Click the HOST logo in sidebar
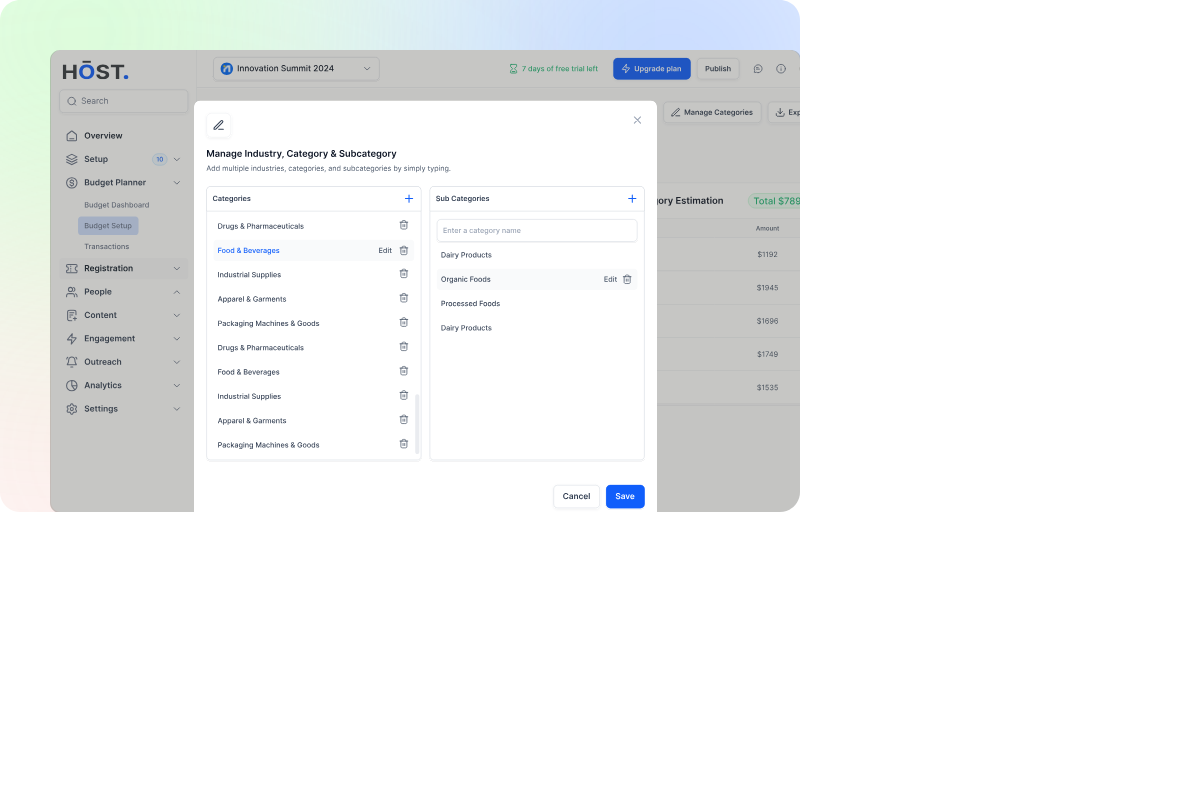 pyautogui.click(x=95, y=71)
